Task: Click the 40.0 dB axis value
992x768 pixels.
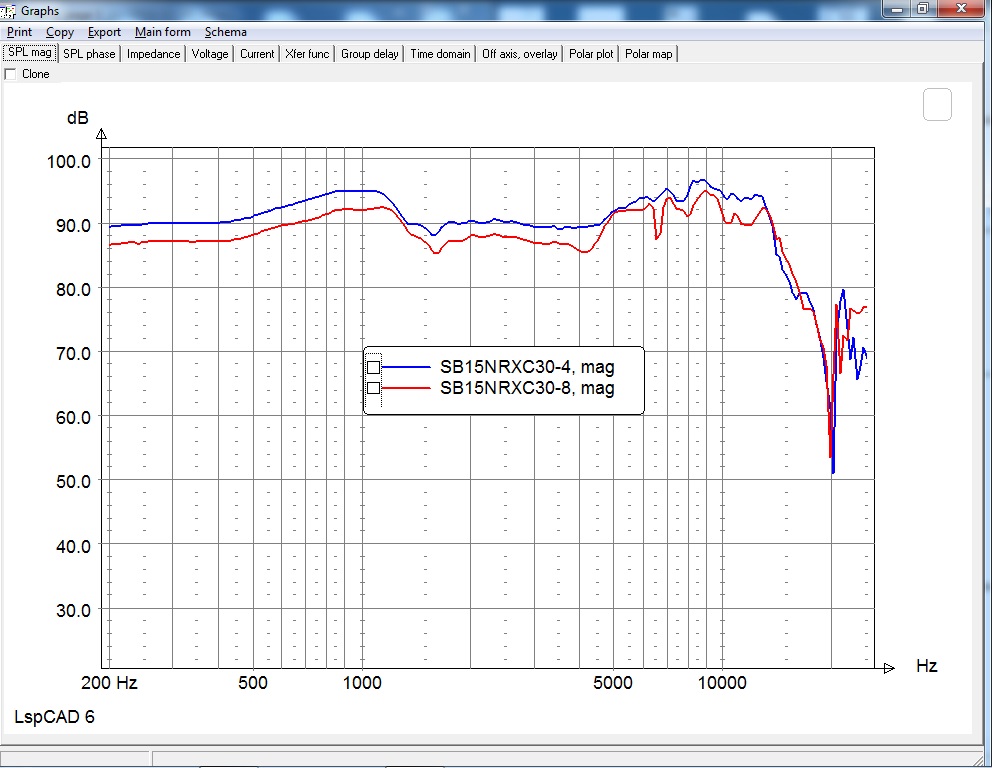Action: (73, 546)
